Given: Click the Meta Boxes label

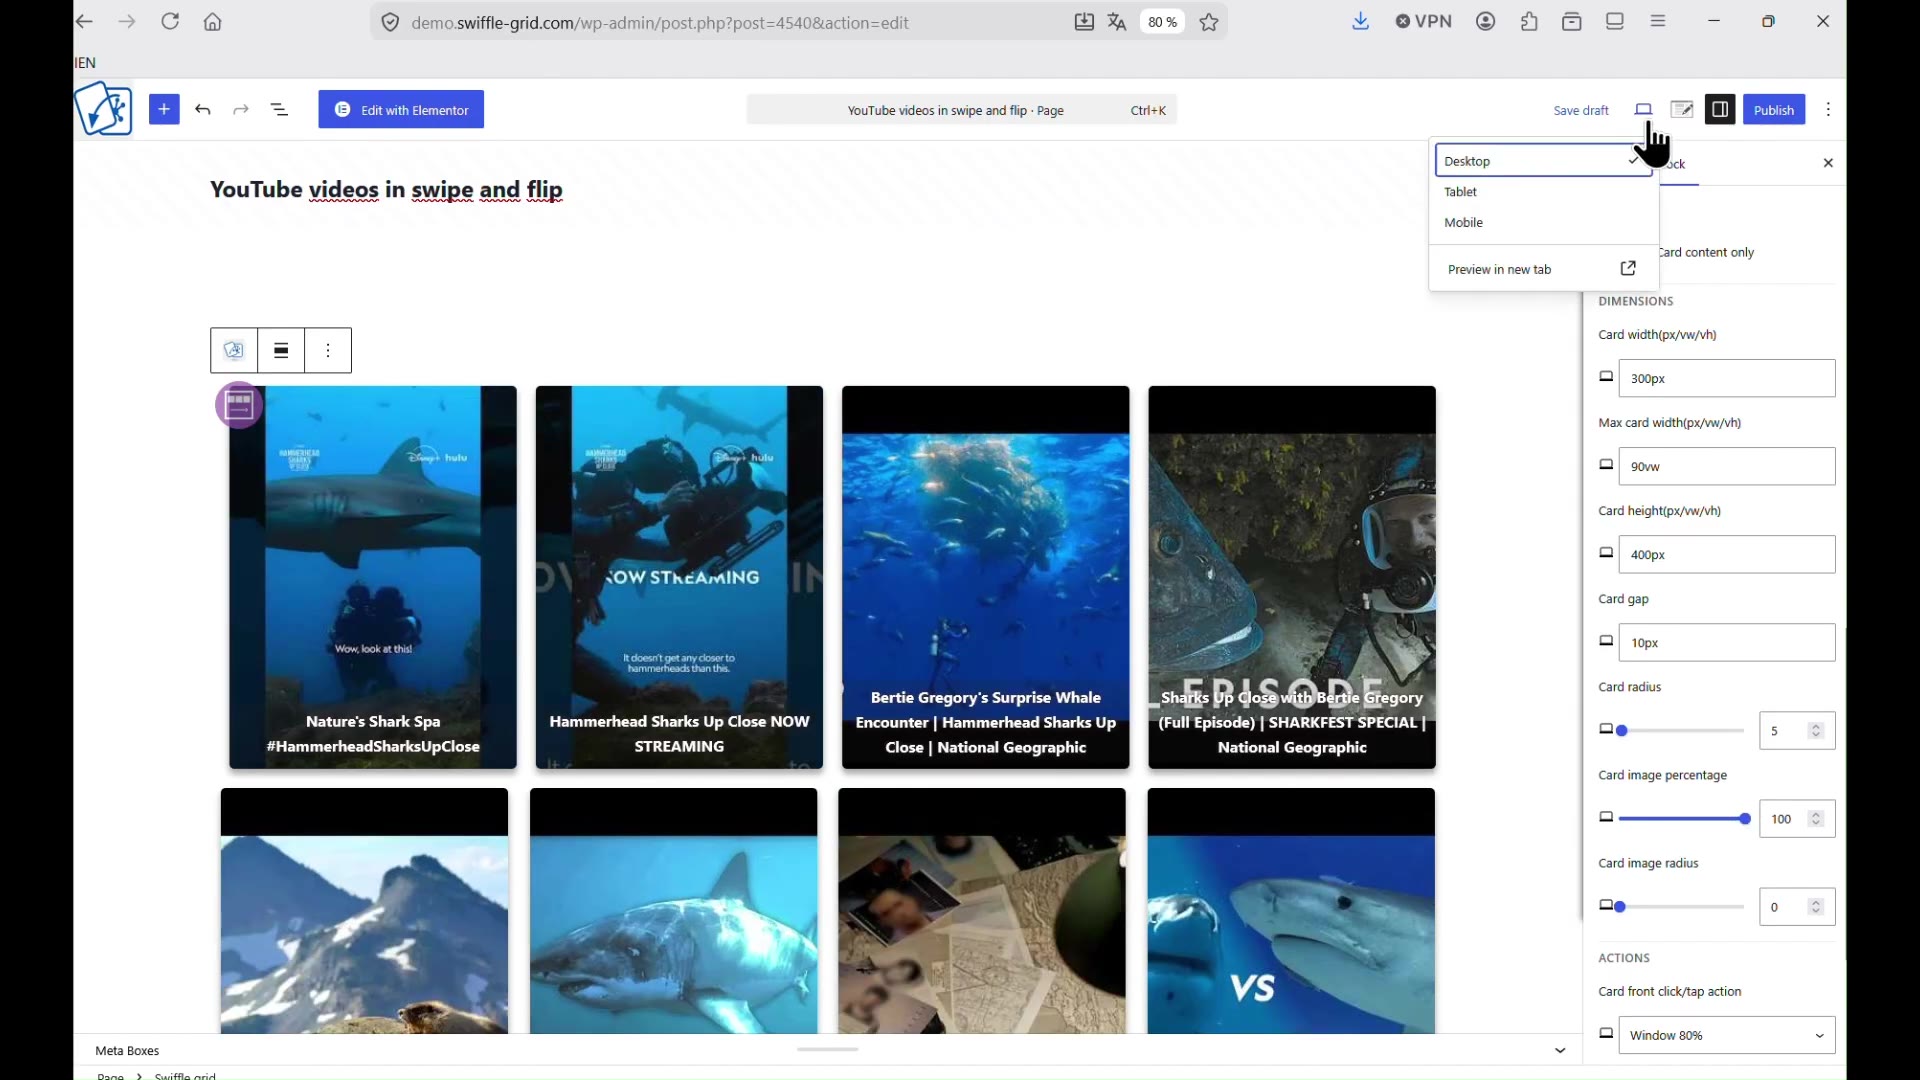Looking at the screenshot, I should (x=128, y=1051).
